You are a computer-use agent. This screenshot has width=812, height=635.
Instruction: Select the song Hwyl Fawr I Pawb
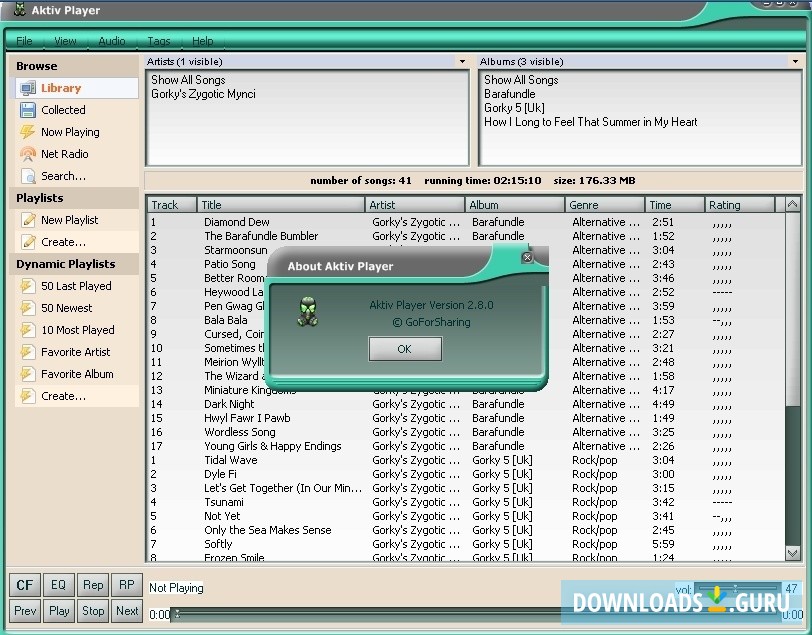point(247,418)
